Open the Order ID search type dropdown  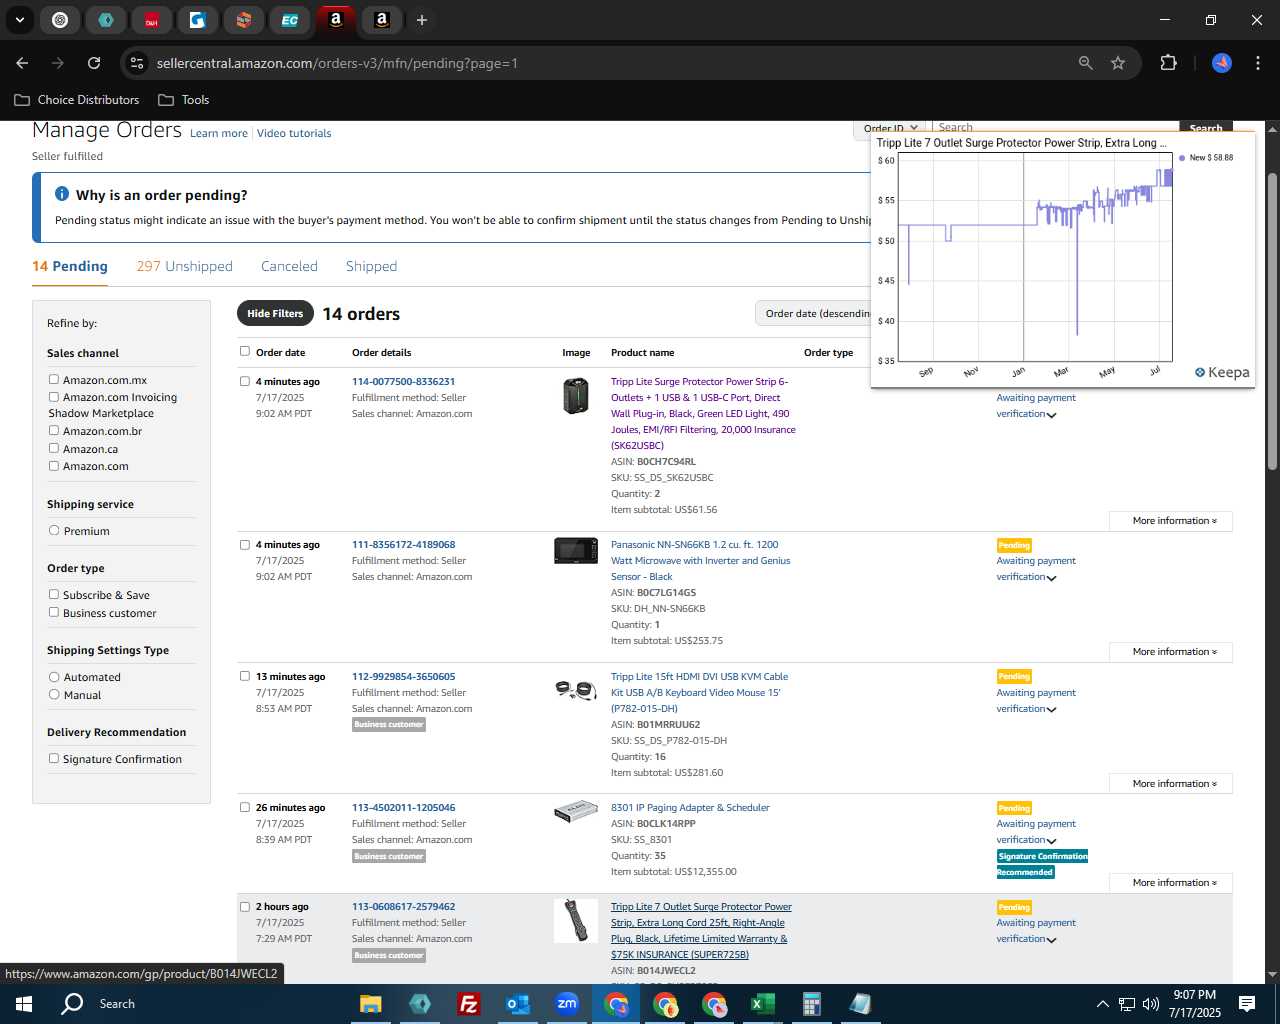pos(890,127)
